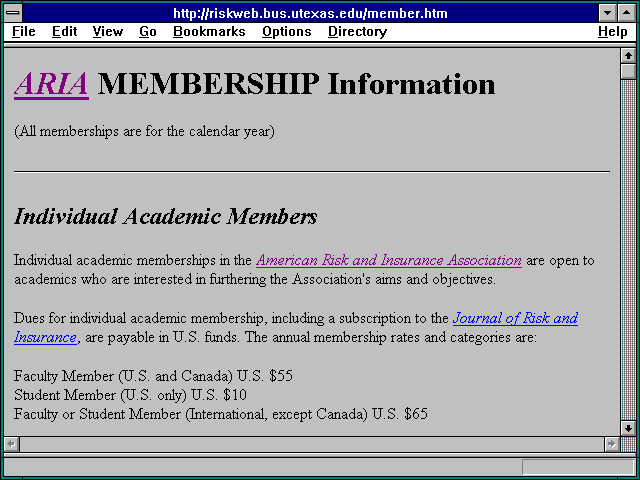The width and height of the screenshot is (640, 480).
Task: Click the vertical scrollbar up arrow
Action: coord(628,56)
